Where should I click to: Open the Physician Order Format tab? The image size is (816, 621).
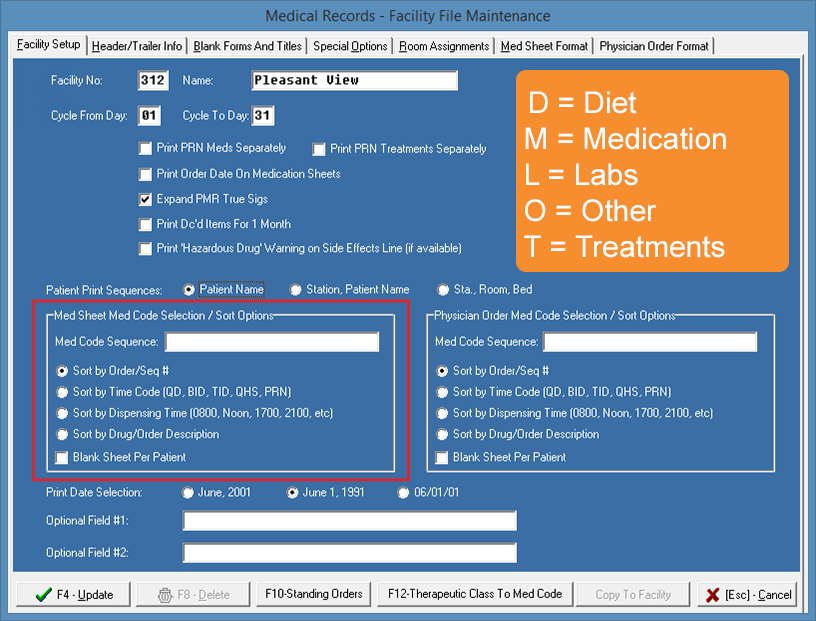[654, 46]
